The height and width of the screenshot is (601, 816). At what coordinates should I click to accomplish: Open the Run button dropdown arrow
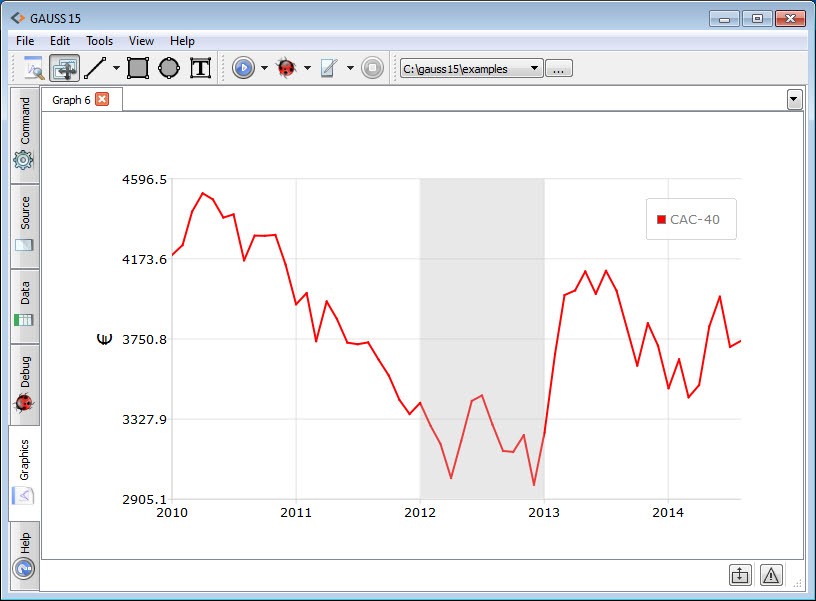coord(264,69)
